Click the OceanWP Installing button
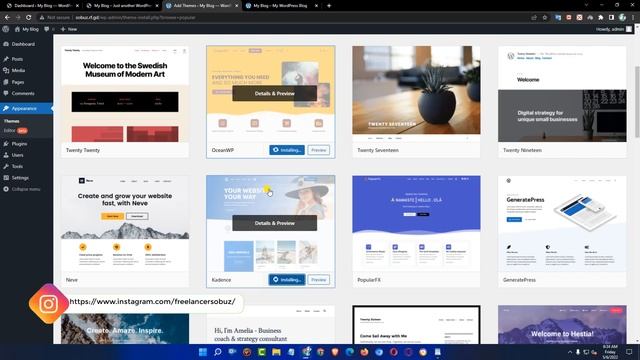 click(287, 150)
